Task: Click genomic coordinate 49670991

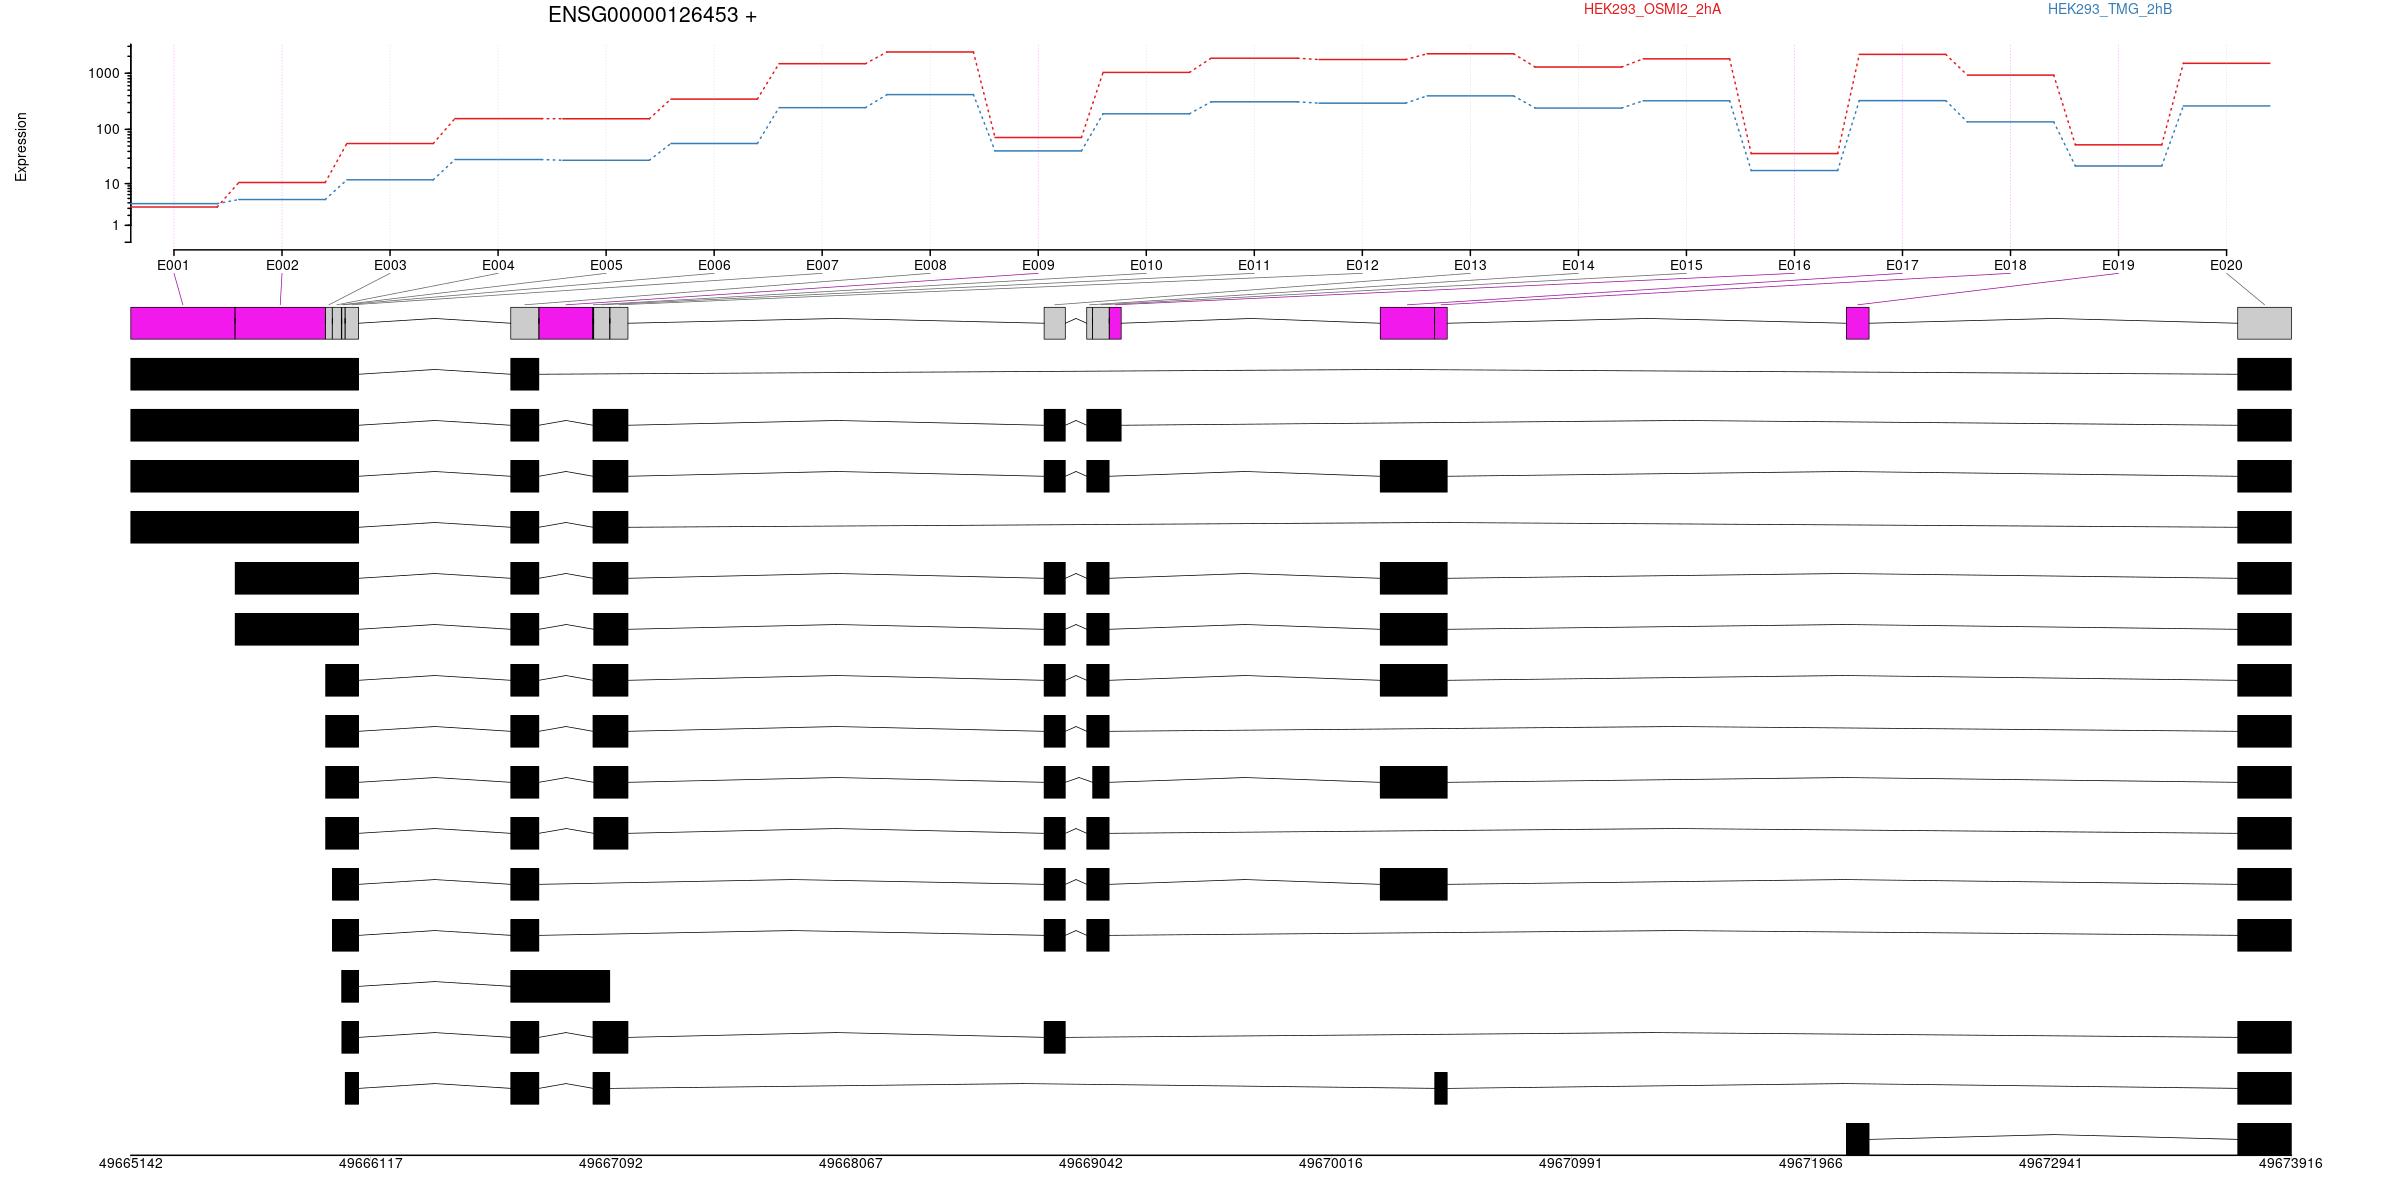Action: click(x=1571, y=1163)
